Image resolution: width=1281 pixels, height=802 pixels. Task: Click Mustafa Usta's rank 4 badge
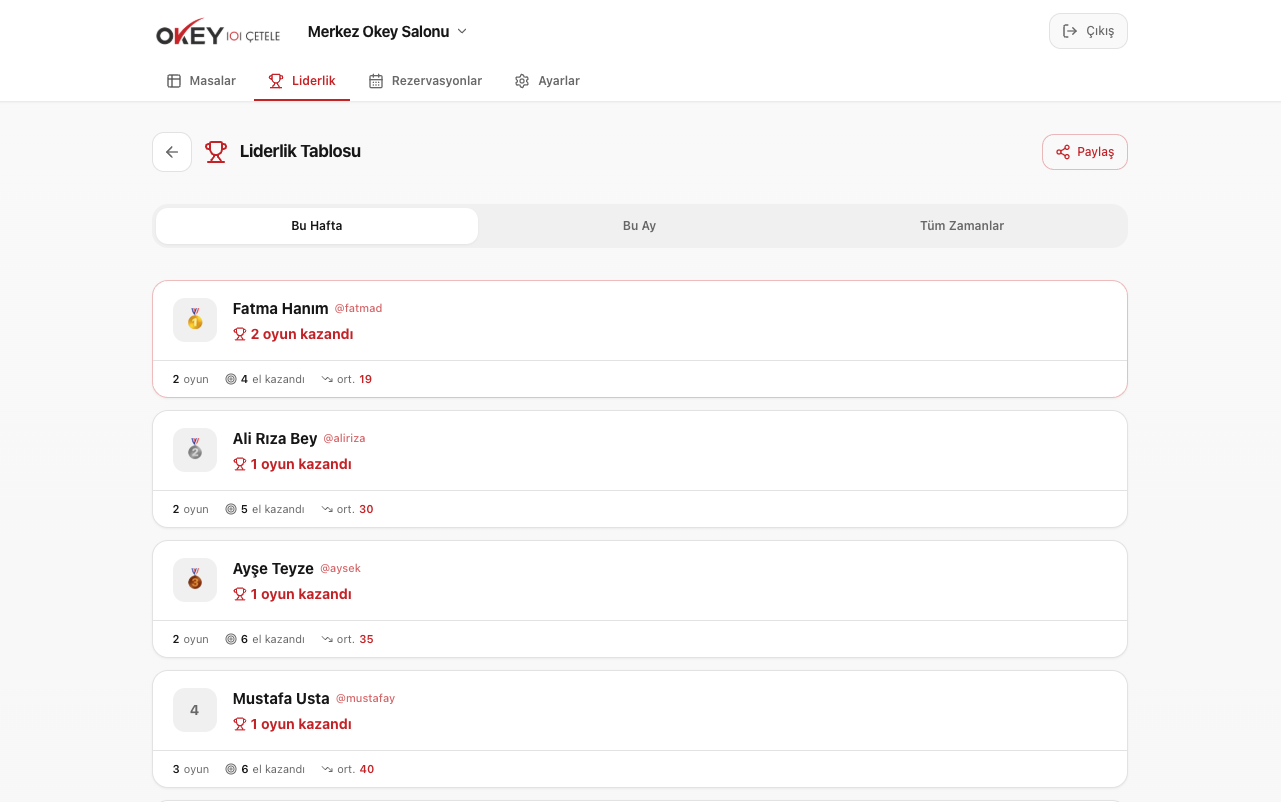pos(195,710)
